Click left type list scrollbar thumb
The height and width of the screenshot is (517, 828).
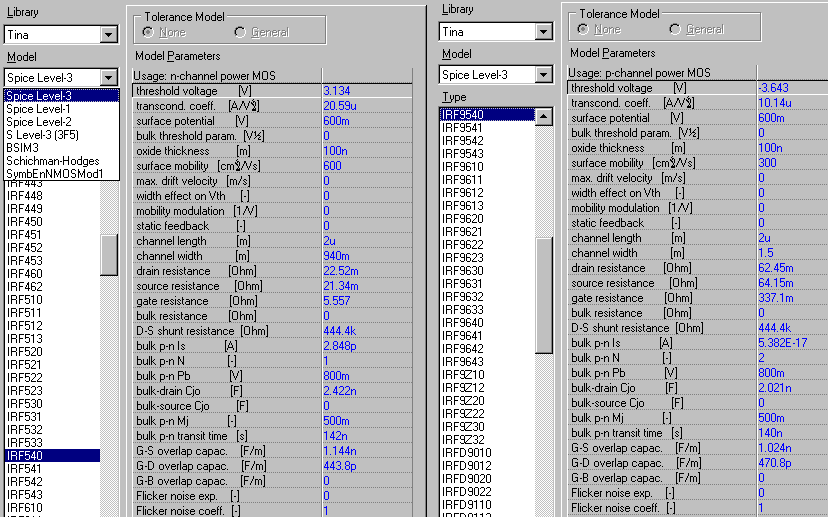click(109, 255)
